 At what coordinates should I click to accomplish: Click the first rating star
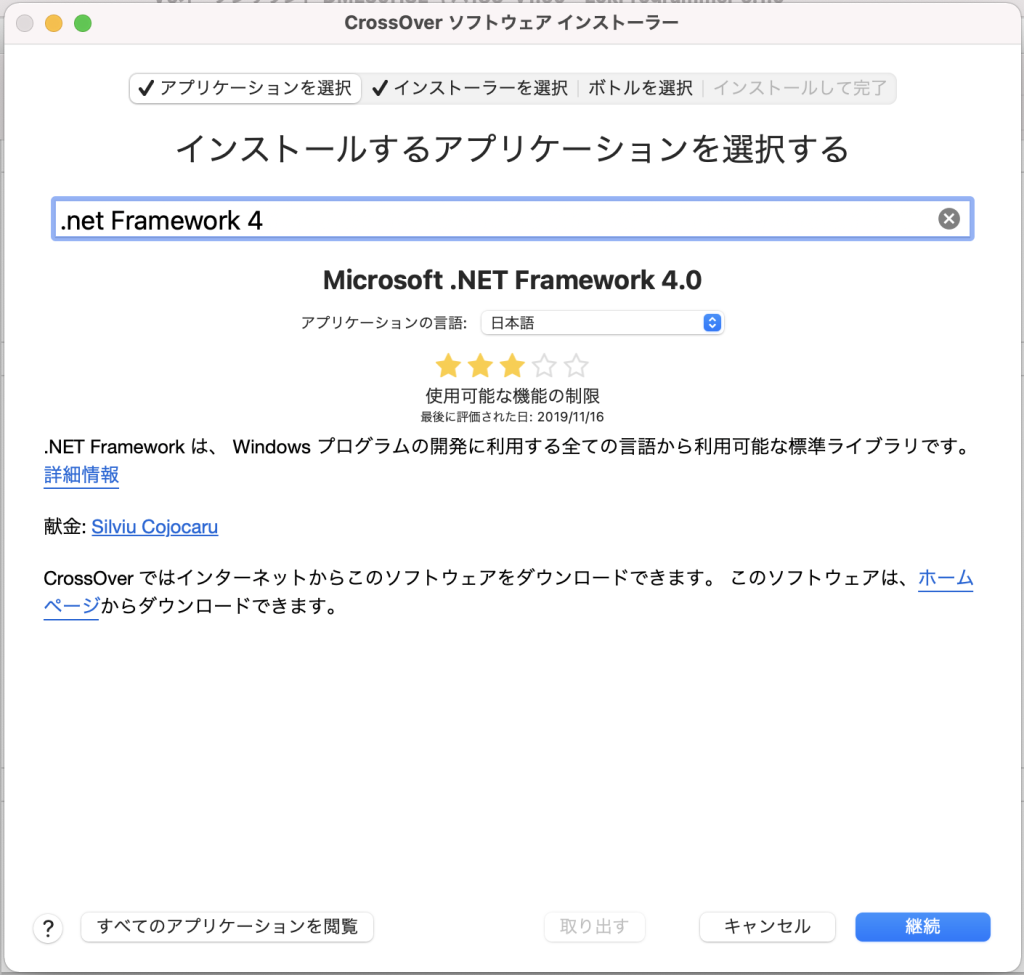(447, 365)
